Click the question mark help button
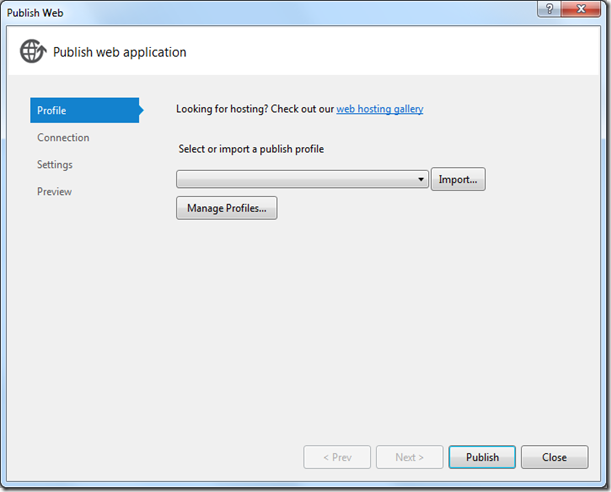611x492 pixels. [x=548, y=10]
